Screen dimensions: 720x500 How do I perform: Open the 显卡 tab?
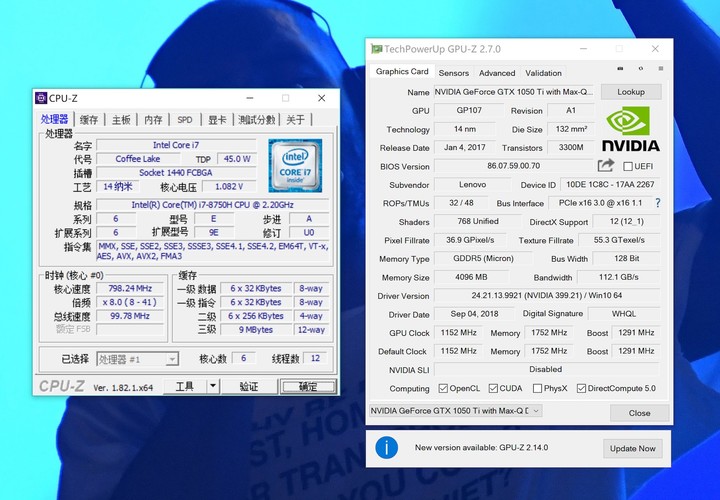pos(217,120)
